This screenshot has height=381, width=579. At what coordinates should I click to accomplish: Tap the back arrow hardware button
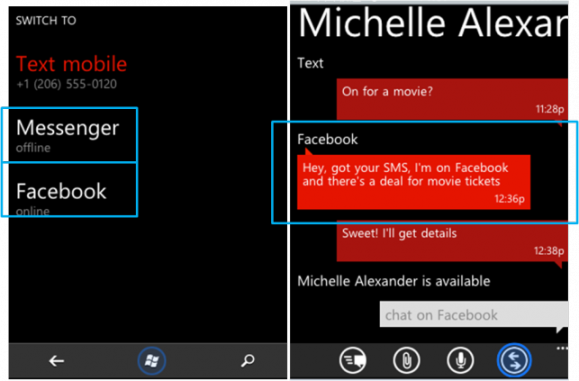click(x=56, y=361)
